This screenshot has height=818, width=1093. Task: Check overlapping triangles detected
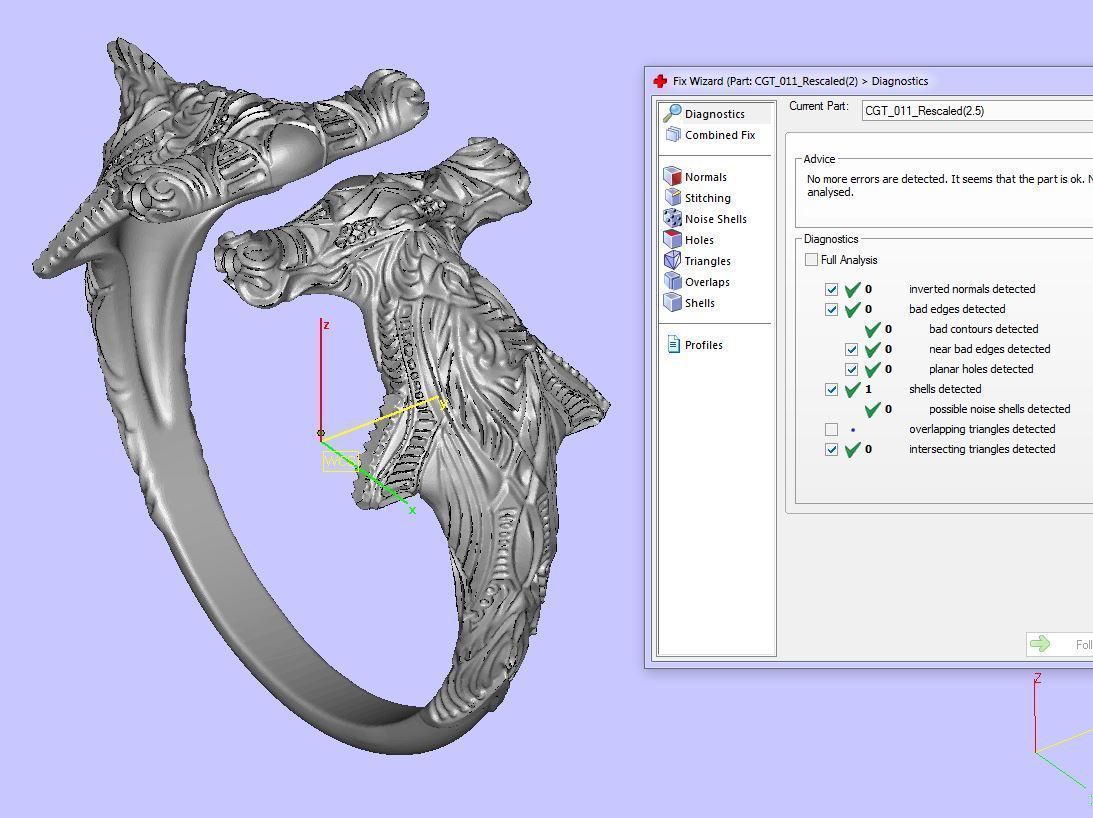pos(832,429)
